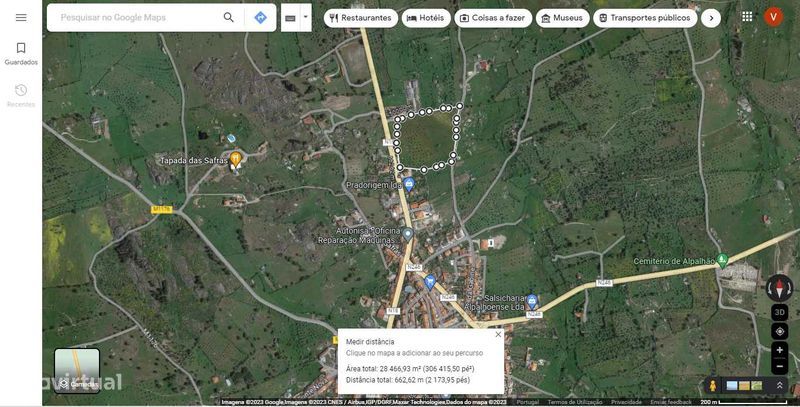Open the Privacidade footer link
This screenshot has width=800, height=407.
click(x=626, y=402)
